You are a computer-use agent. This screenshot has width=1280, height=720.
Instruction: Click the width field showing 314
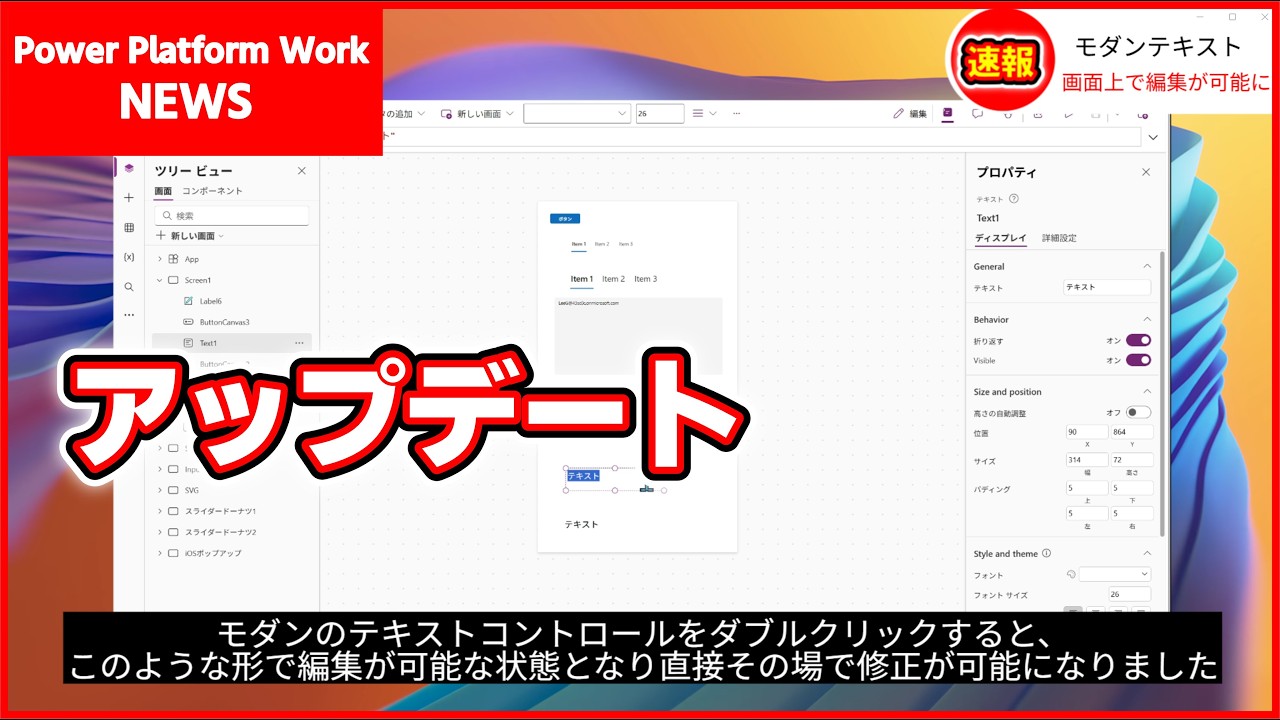click(1086, 460)
